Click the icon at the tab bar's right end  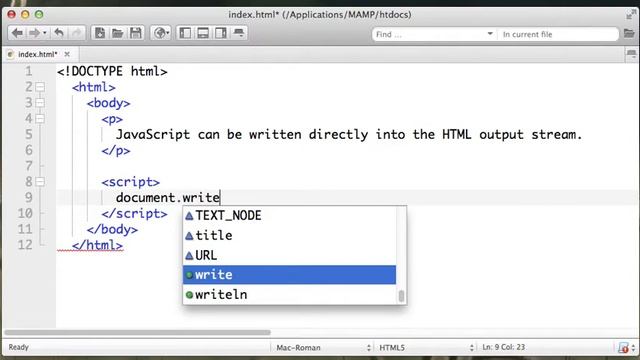pos(631,54)
